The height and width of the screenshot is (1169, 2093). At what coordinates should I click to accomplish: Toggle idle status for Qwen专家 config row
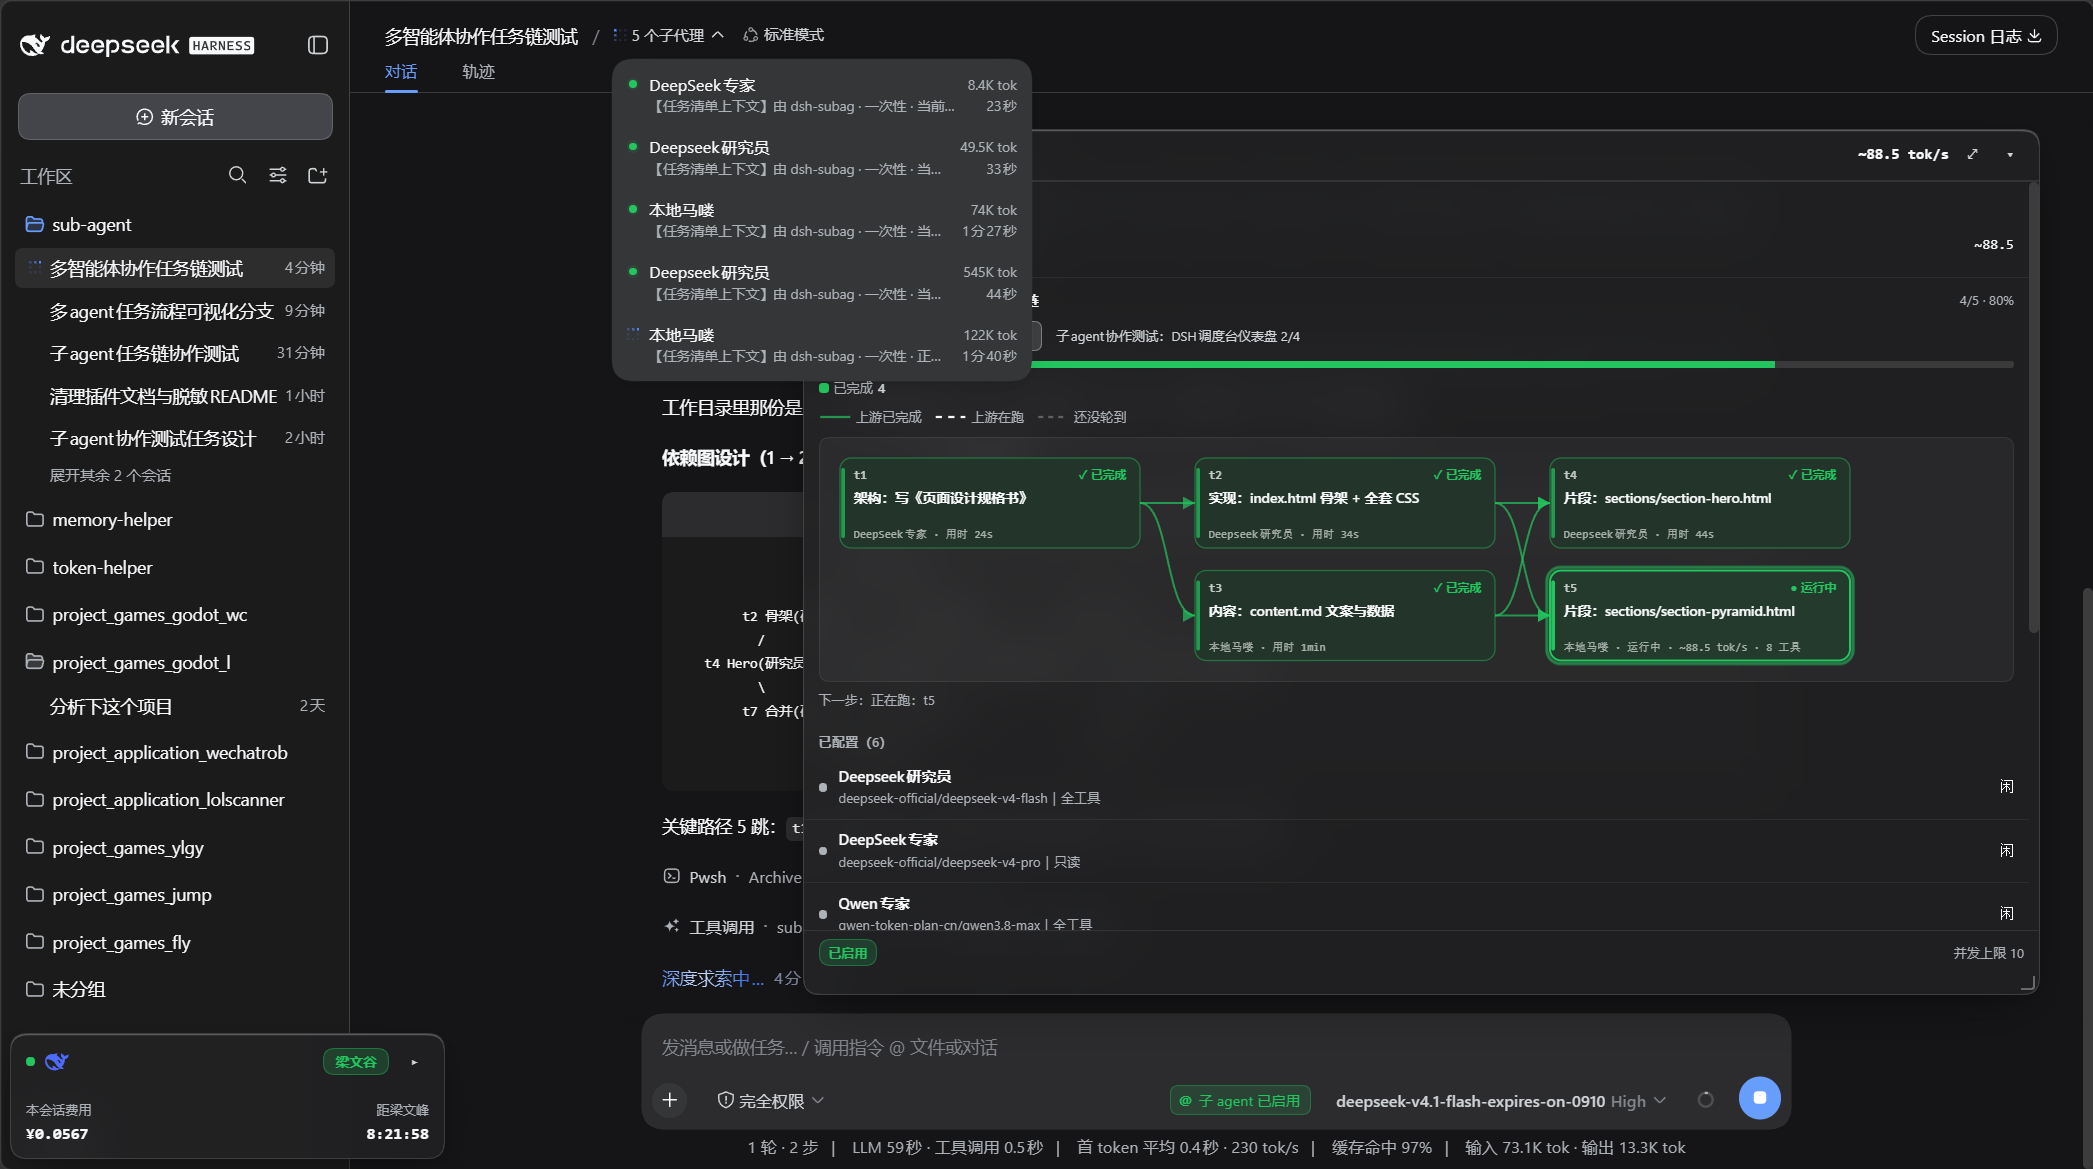[x=2006, y=914]
